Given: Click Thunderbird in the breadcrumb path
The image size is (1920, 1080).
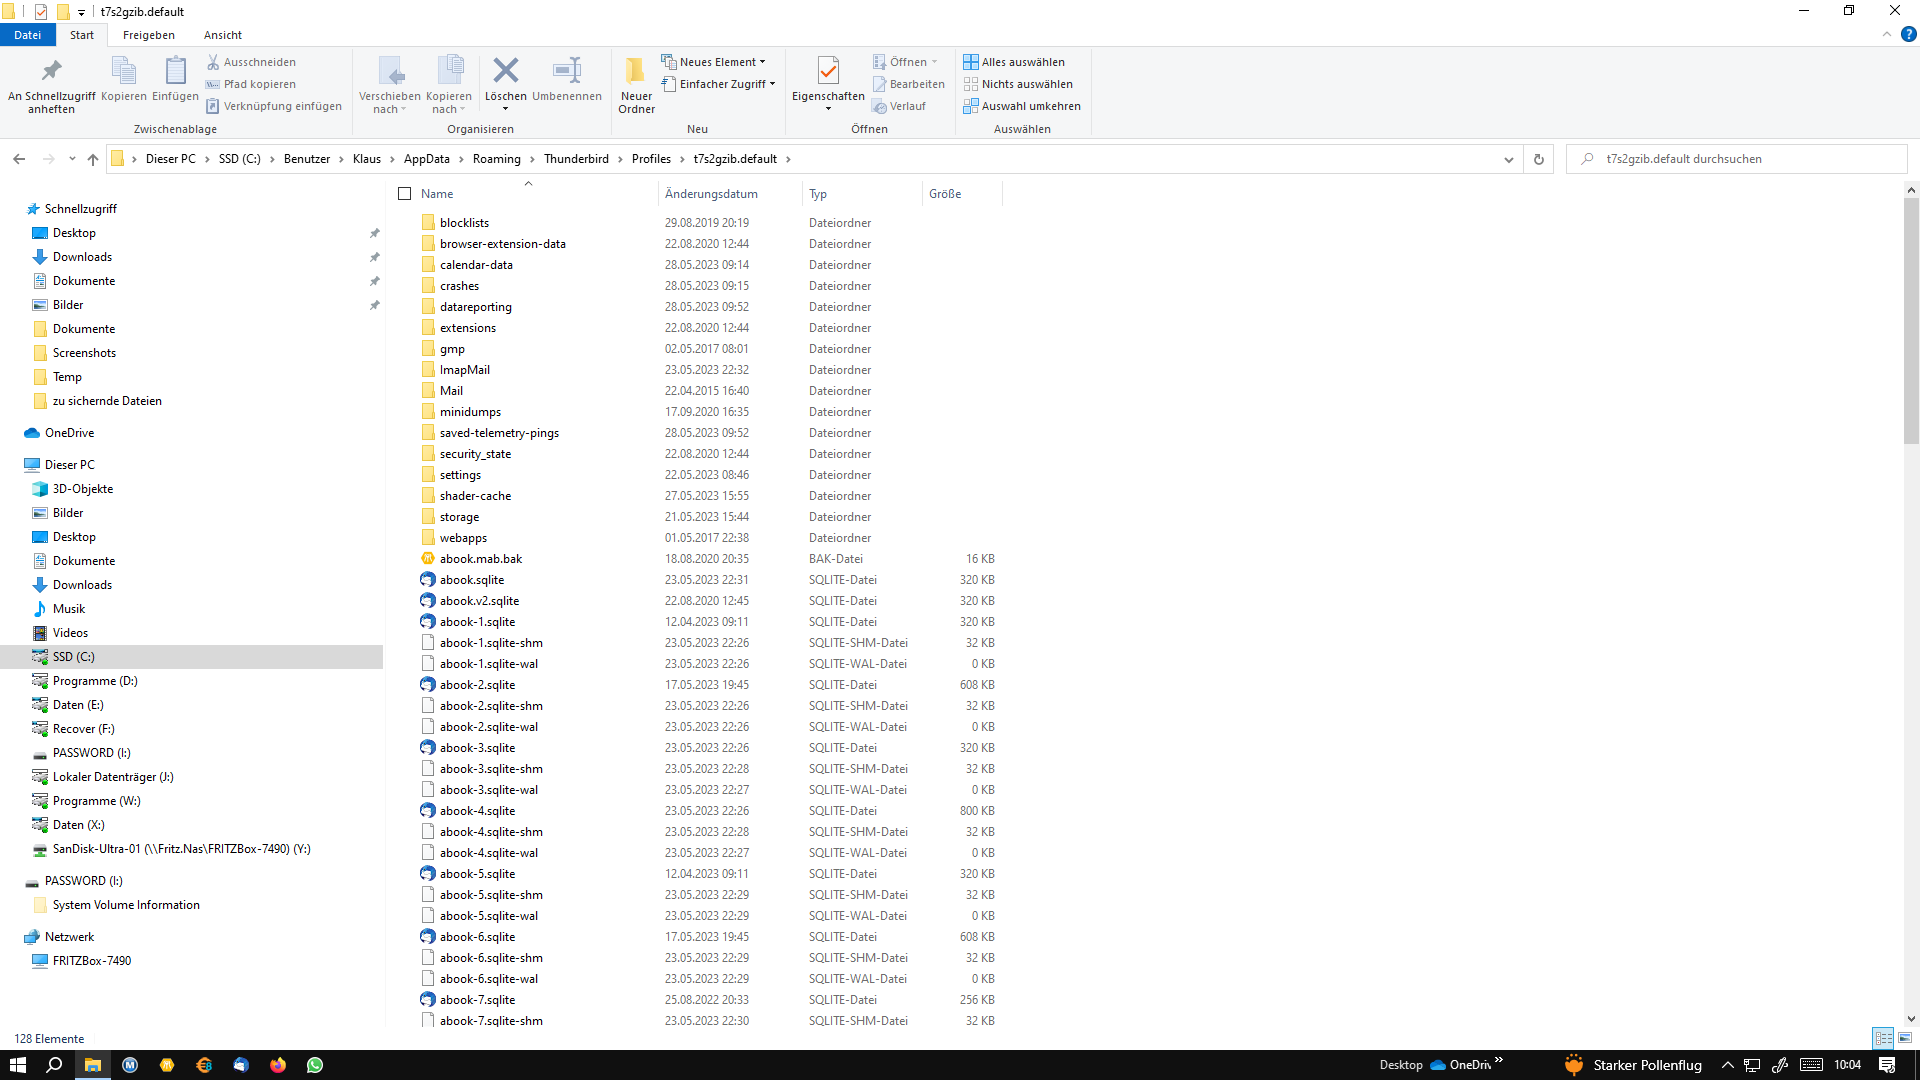Looking at the screenshot, I should tap(576, 159).
